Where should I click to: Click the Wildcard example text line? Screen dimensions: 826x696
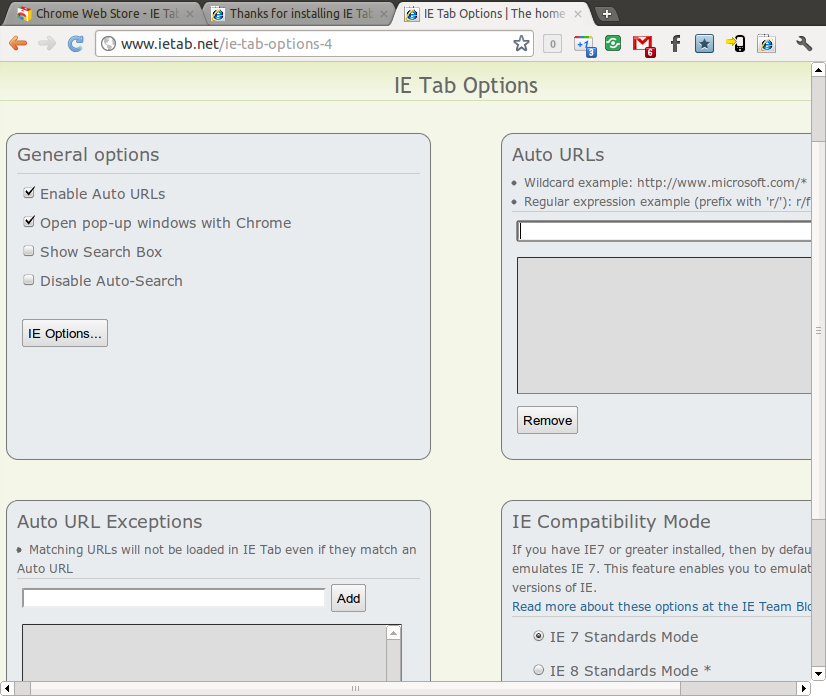(x=665, y=182)
